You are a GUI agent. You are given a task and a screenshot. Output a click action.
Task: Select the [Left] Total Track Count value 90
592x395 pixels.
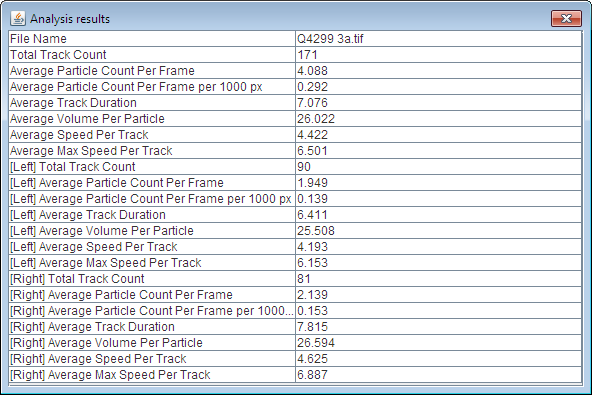pyautogui.click(x=304, y=167)
